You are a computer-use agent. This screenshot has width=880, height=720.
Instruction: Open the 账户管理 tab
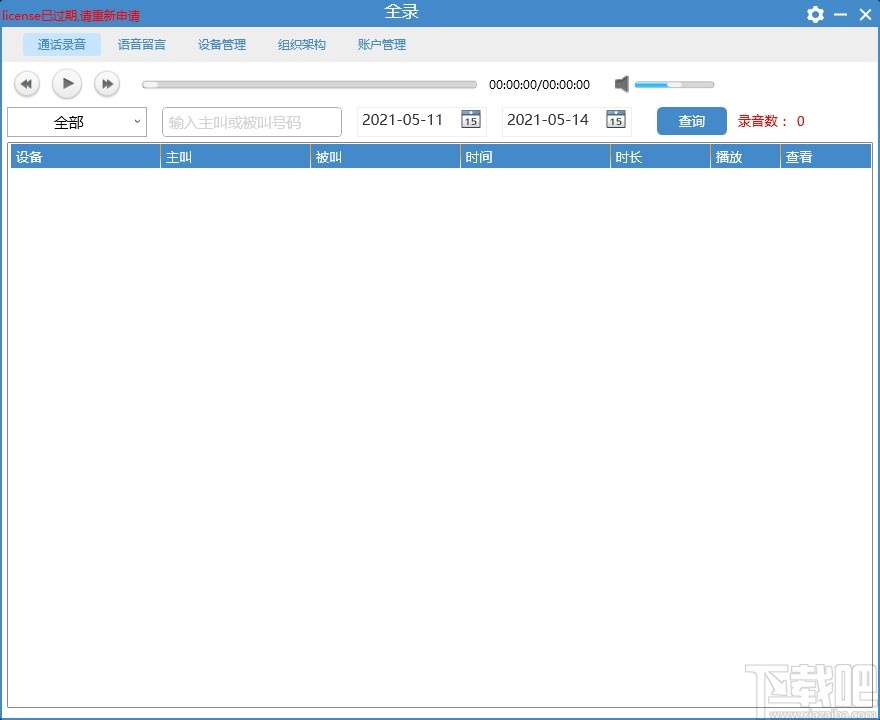(x=381, y=44)
